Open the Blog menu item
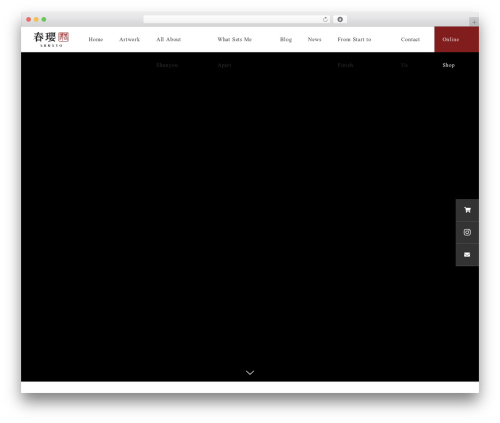Viewport: 500px width, 423px height. (x=286, y=39)
